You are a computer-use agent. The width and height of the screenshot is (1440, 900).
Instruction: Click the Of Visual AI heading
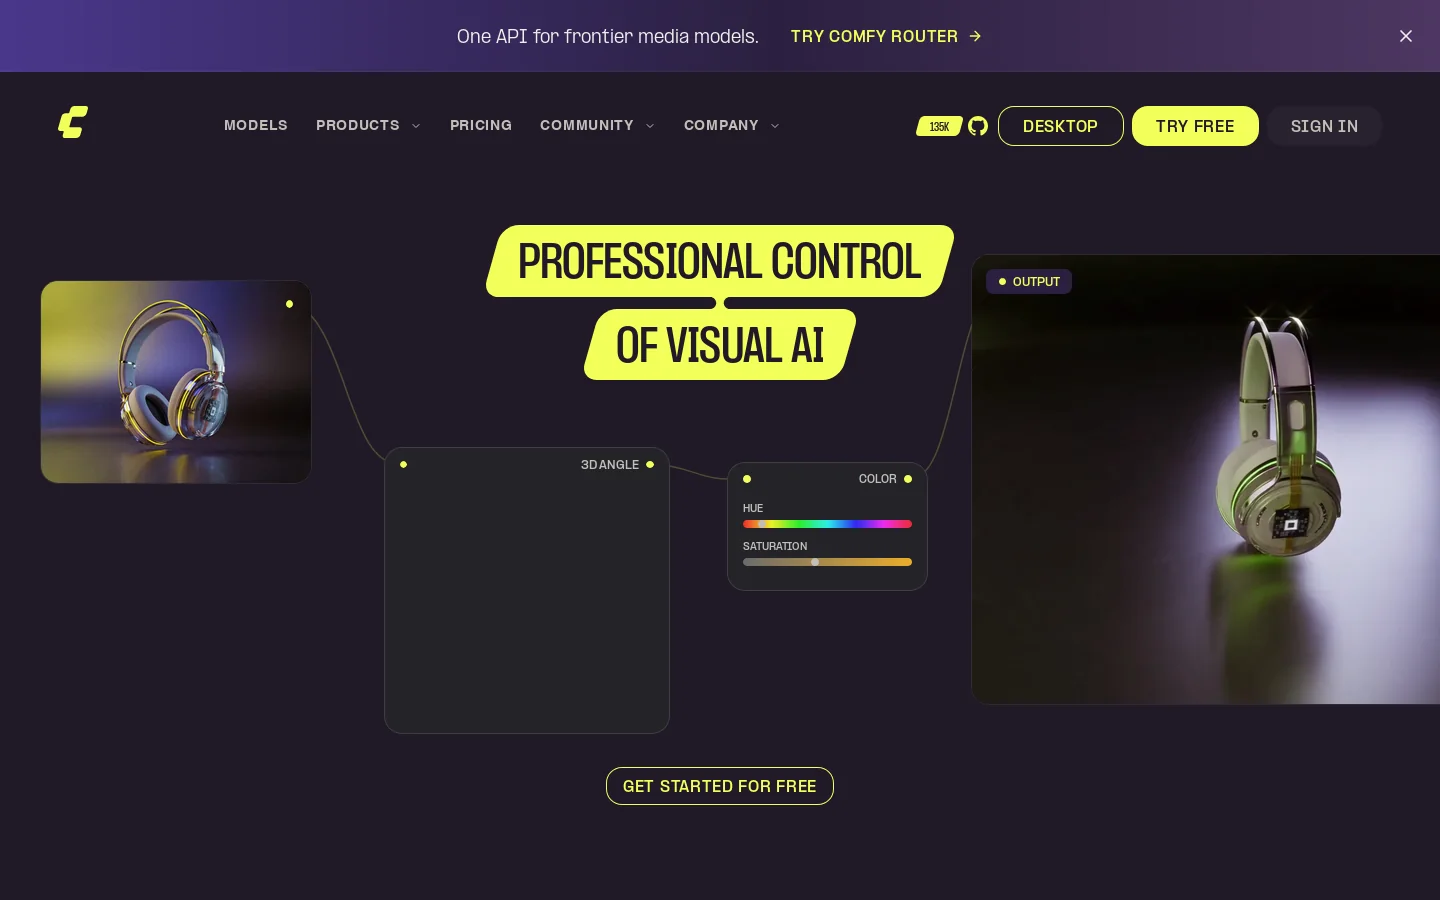click(720, 345)
